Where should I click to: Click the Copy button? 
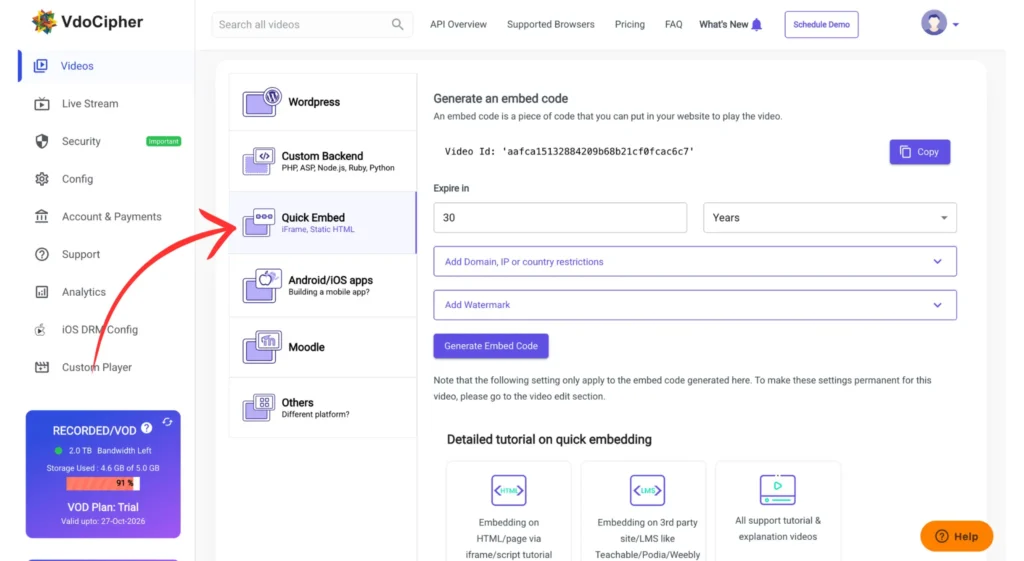coord(920,152)
